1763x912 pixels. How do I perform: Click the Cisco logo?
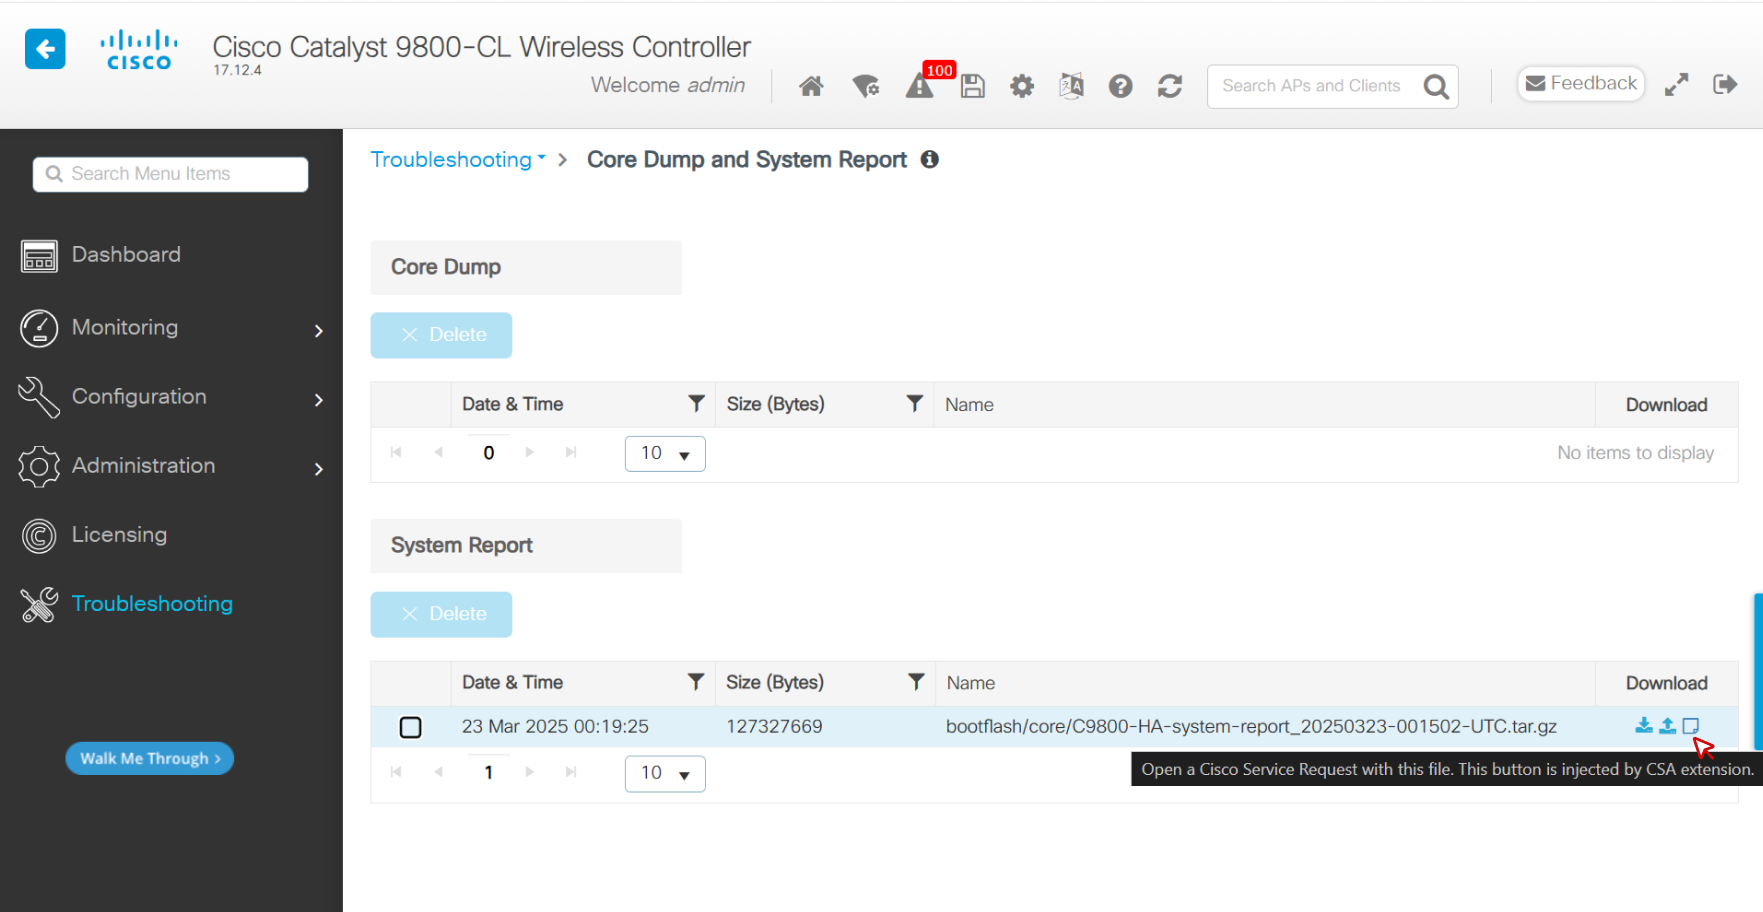(x=139, y=51)
